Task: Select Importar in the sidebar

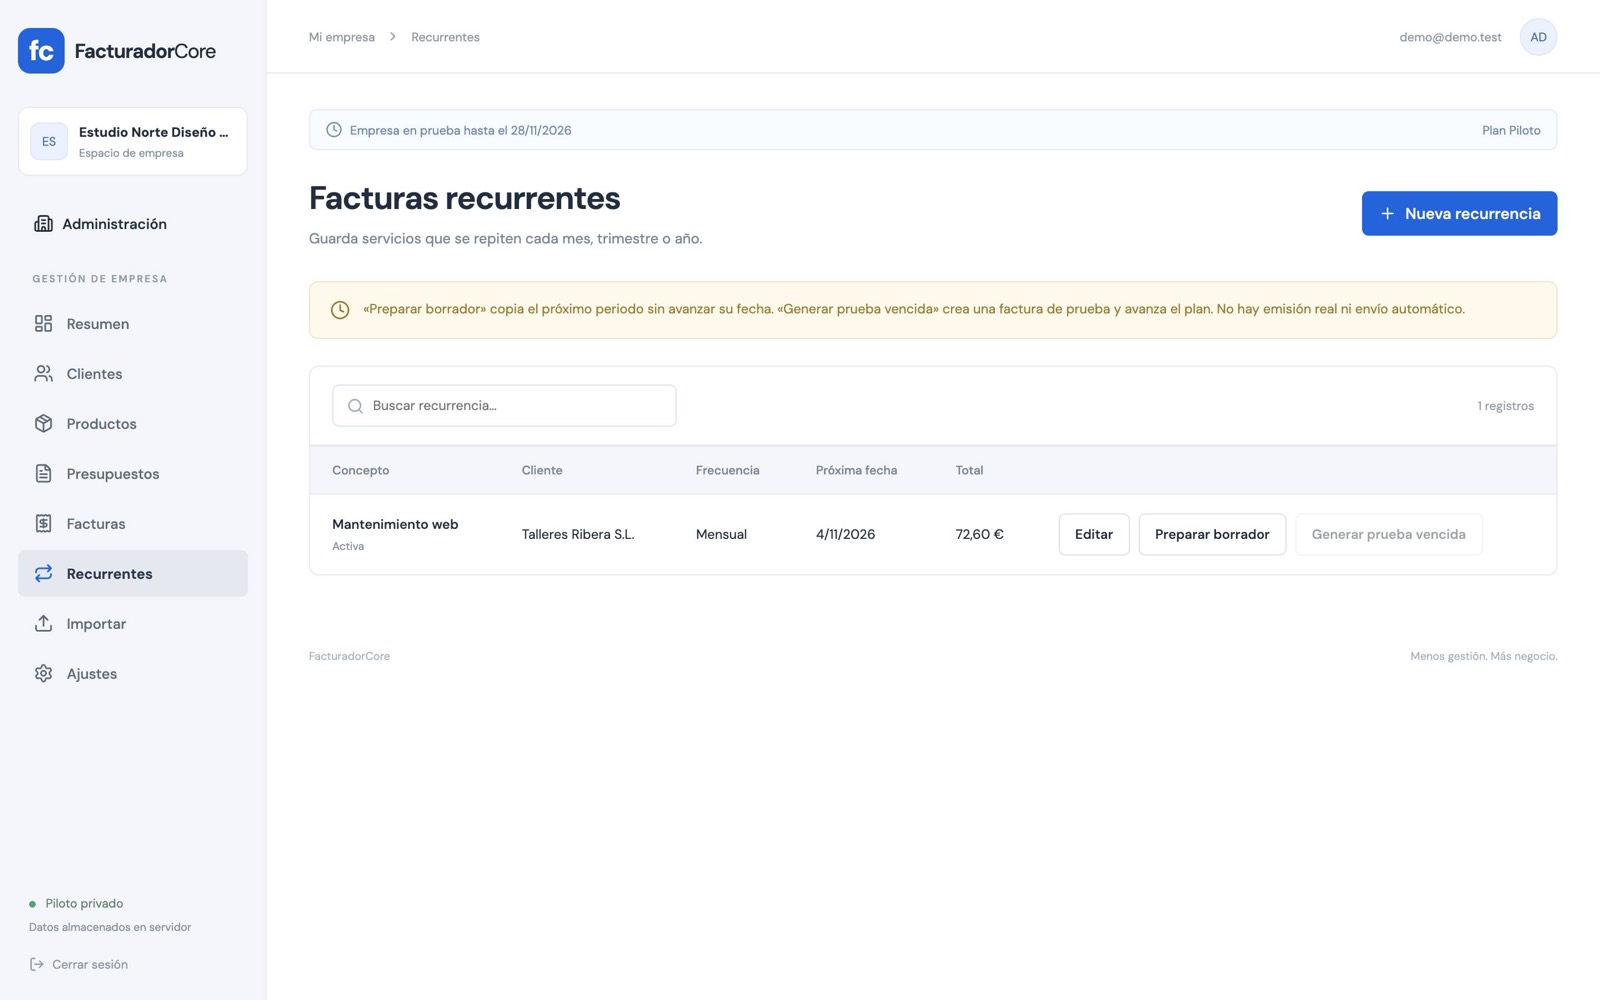Action: point(133,624)
